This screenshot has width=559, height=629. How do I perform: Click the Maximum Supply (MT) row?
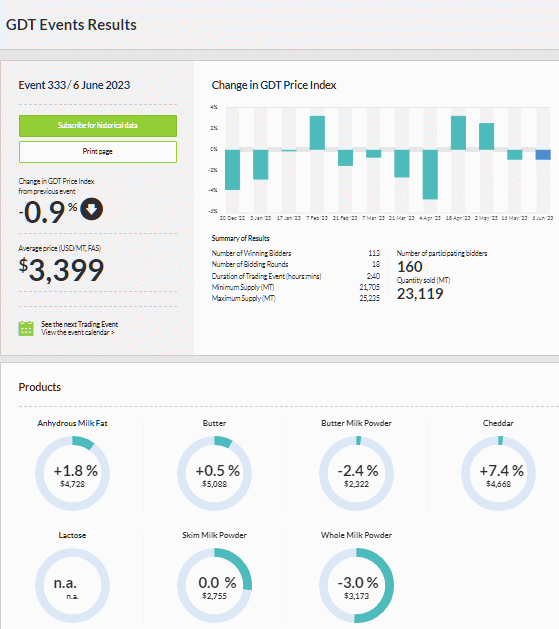pos(296,298)
